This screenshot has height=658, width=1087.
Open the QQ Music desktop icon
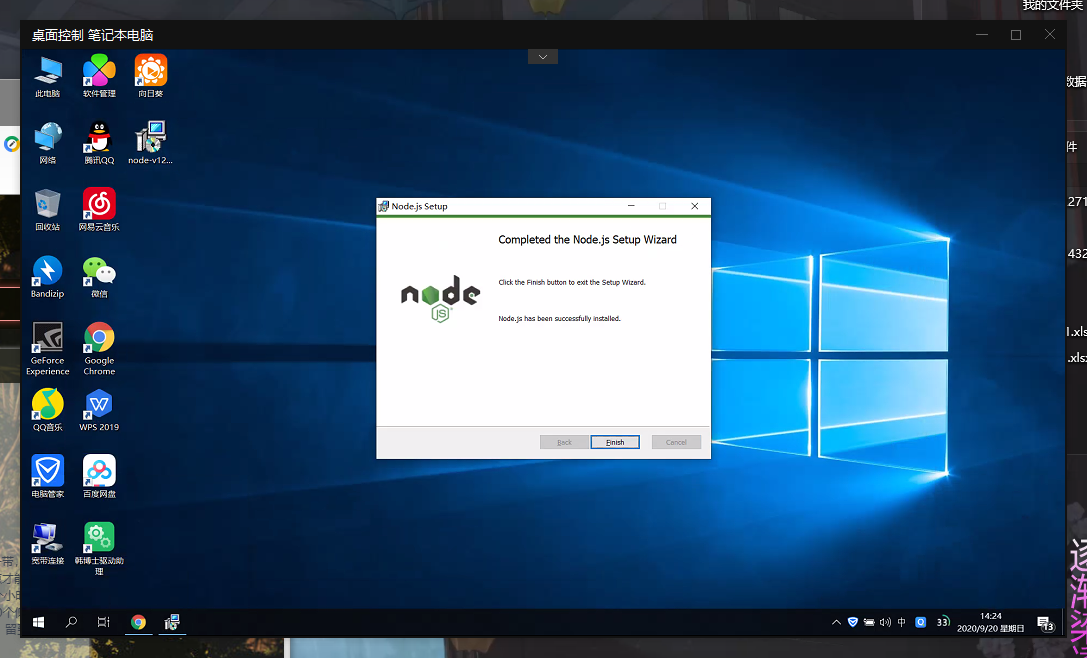47,404
